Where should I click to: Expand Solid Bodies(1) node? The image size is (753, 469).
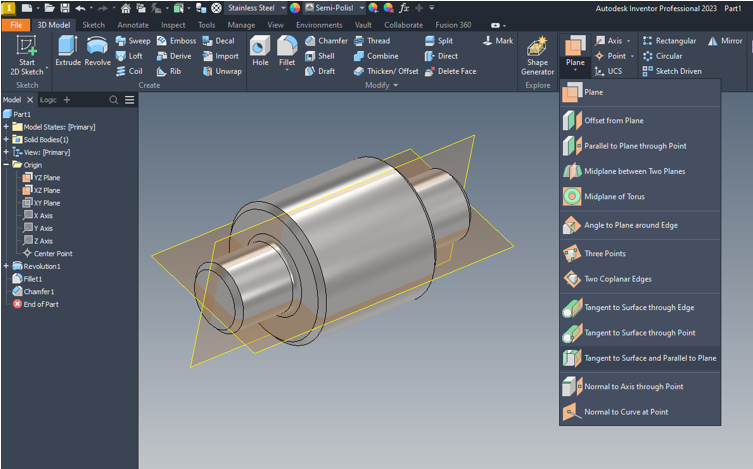(x=6, y=139)
